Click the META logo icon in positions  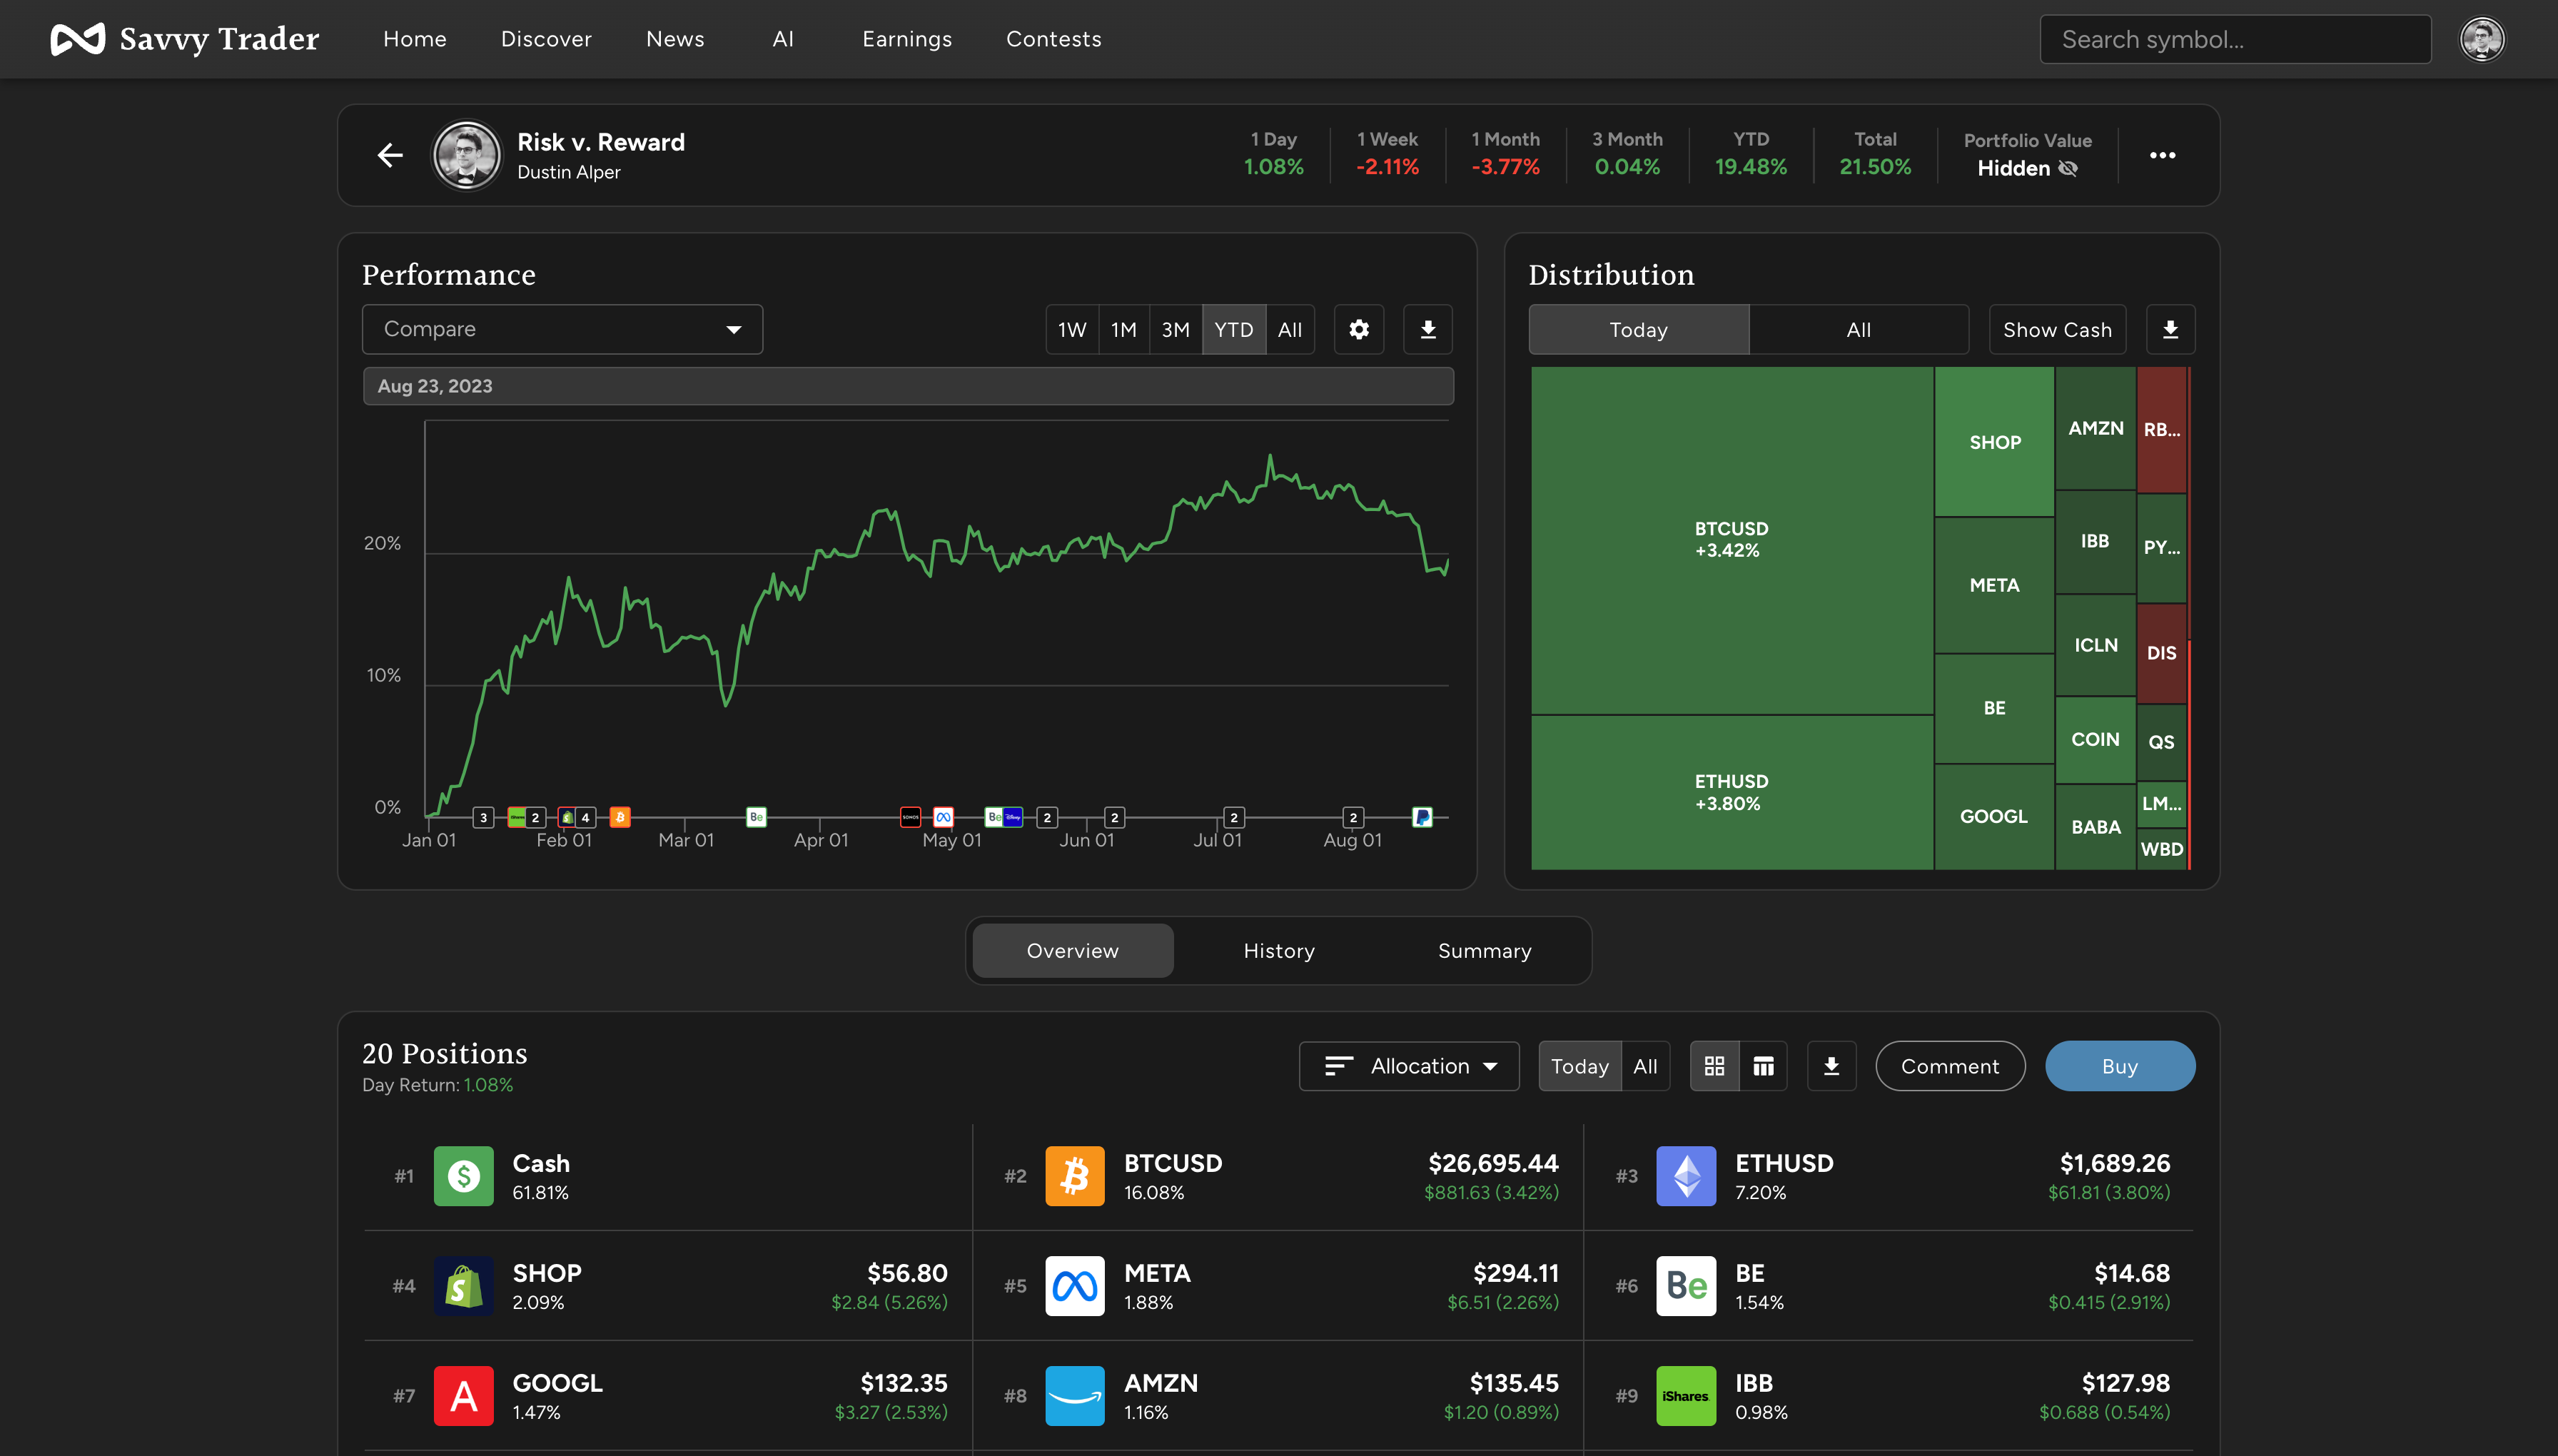point(1075,1286)
